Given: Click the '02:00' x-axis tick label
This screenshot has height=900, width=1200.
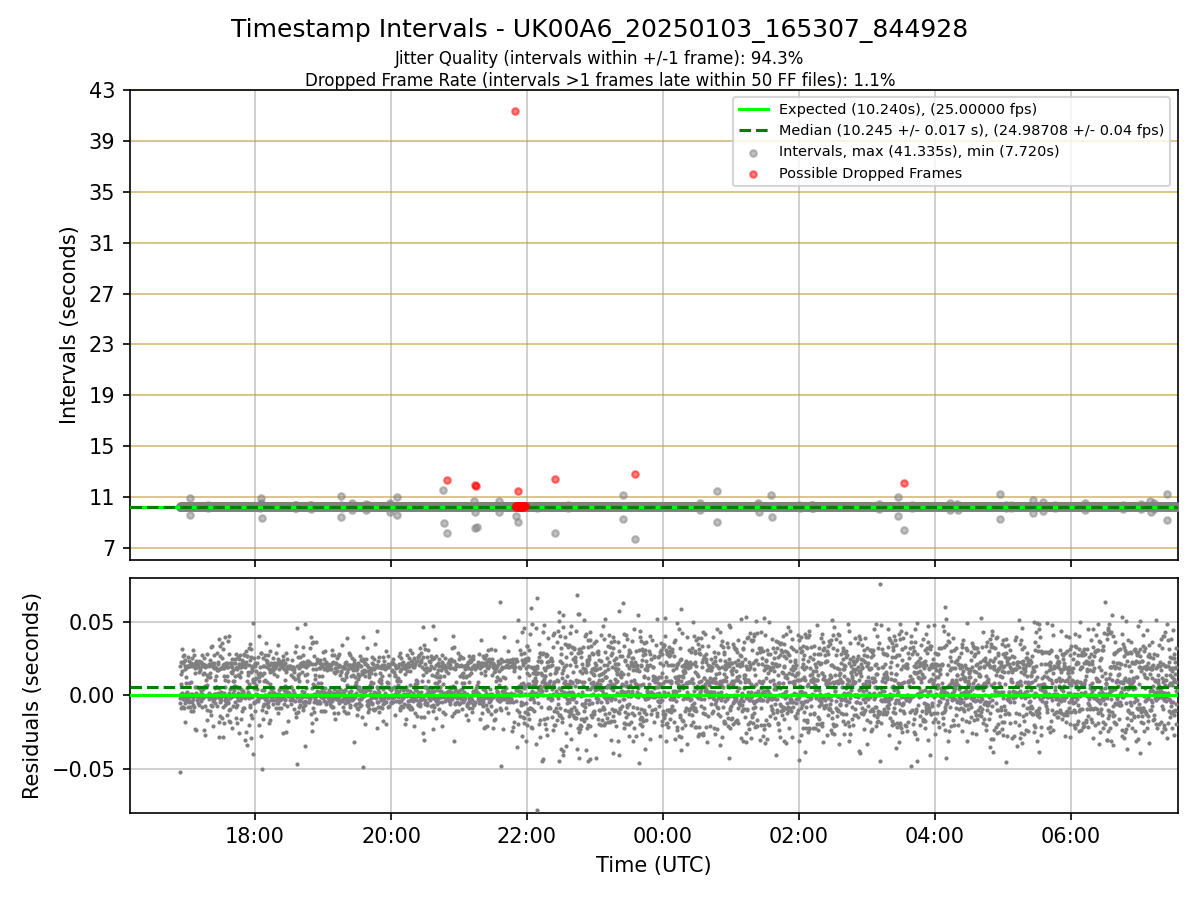Looking at the screenshot, I should 799,834.
